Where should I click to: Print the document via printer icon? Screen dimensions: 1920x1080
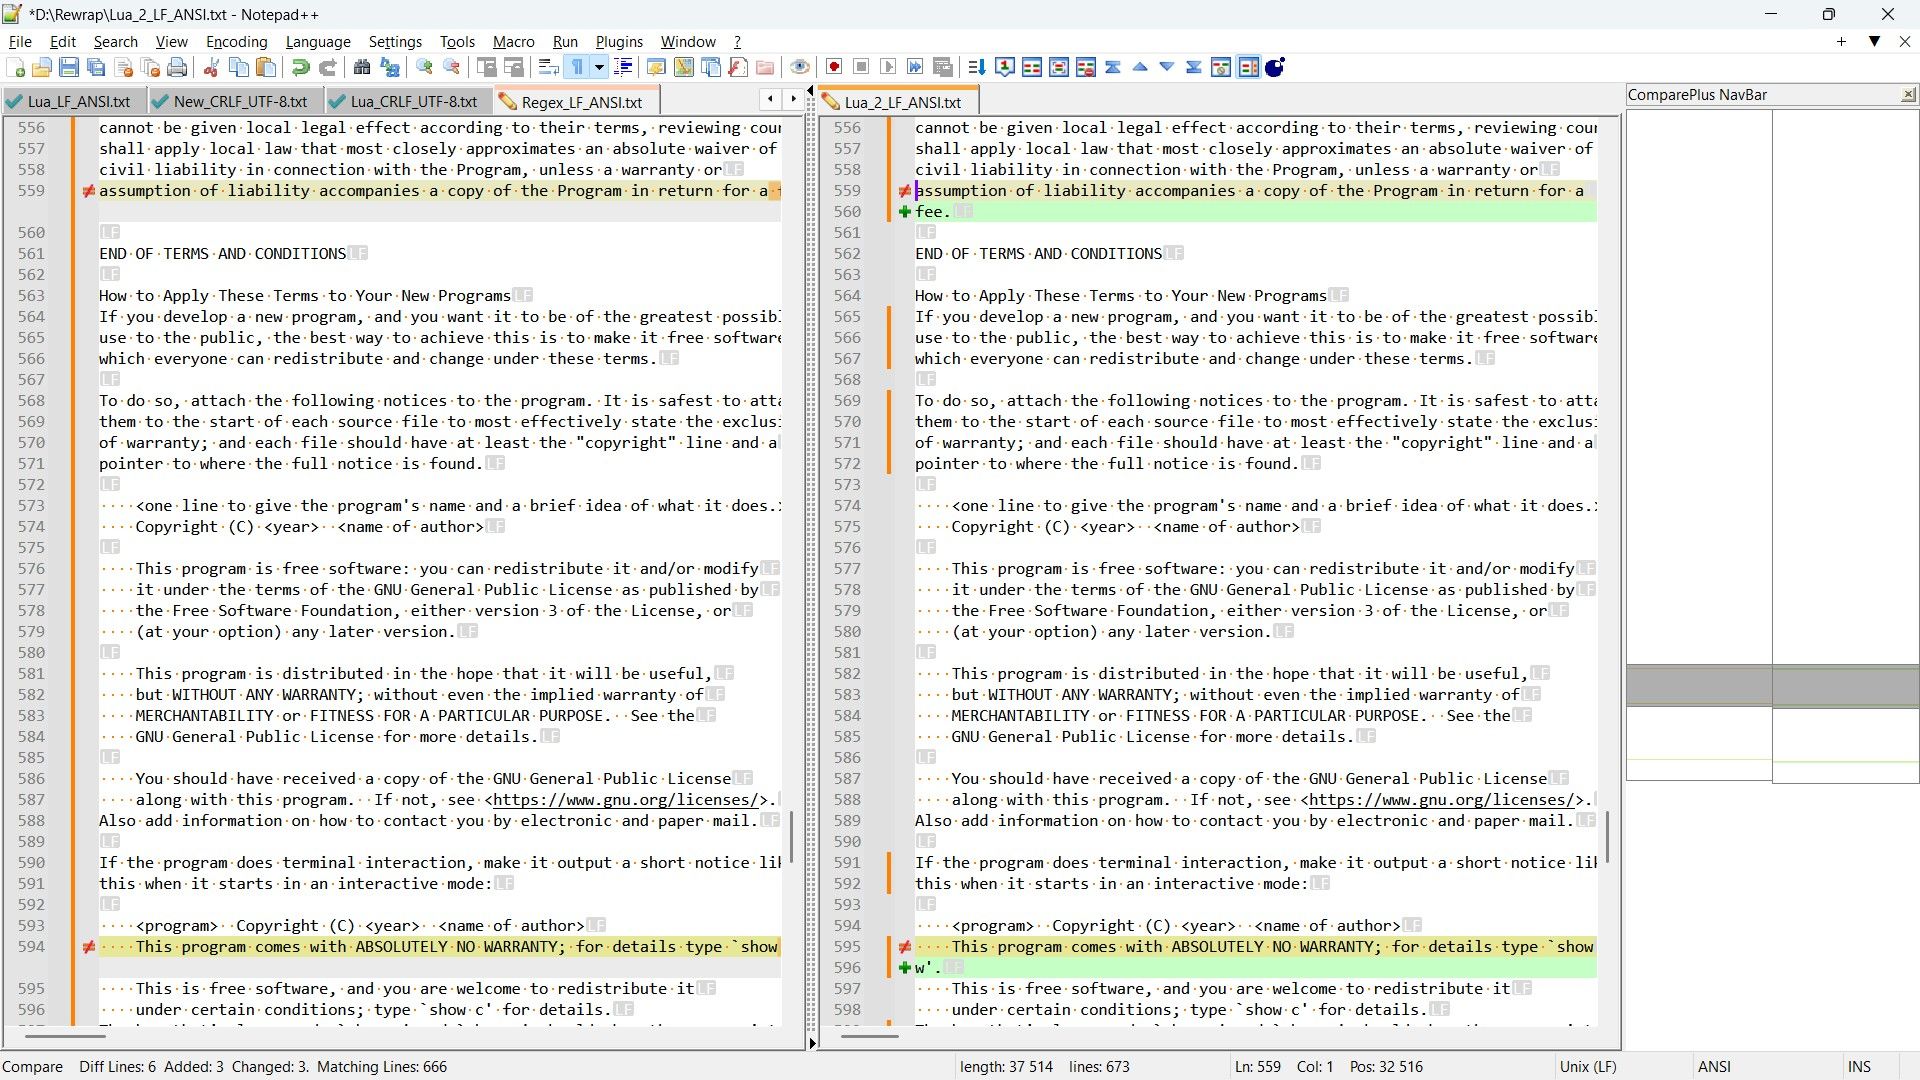177,67
